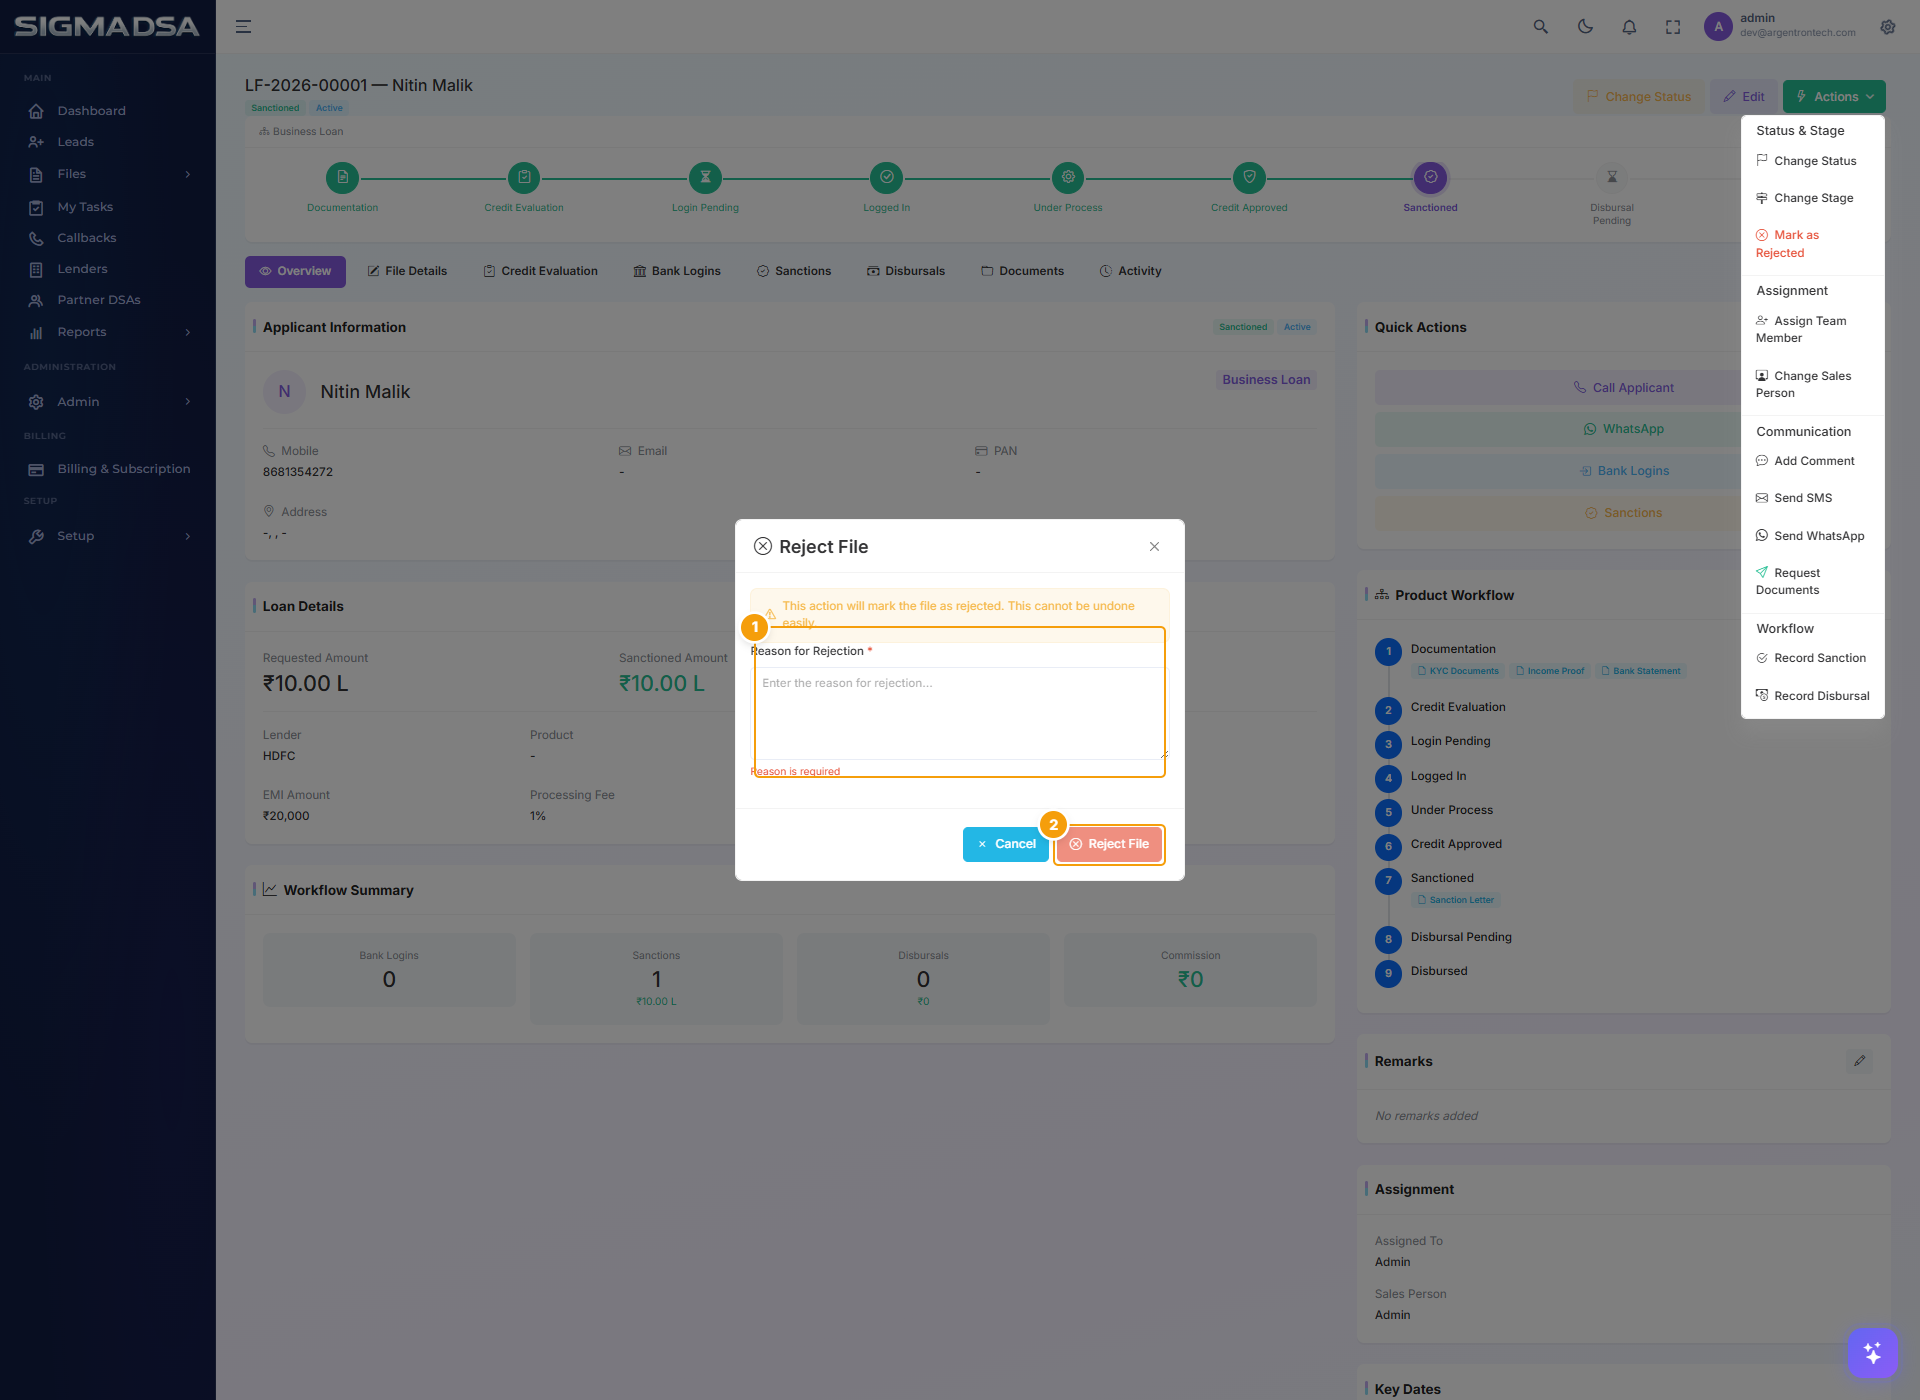
Task: Toggle fullscreen icon in header
Action: (1673, 27)
